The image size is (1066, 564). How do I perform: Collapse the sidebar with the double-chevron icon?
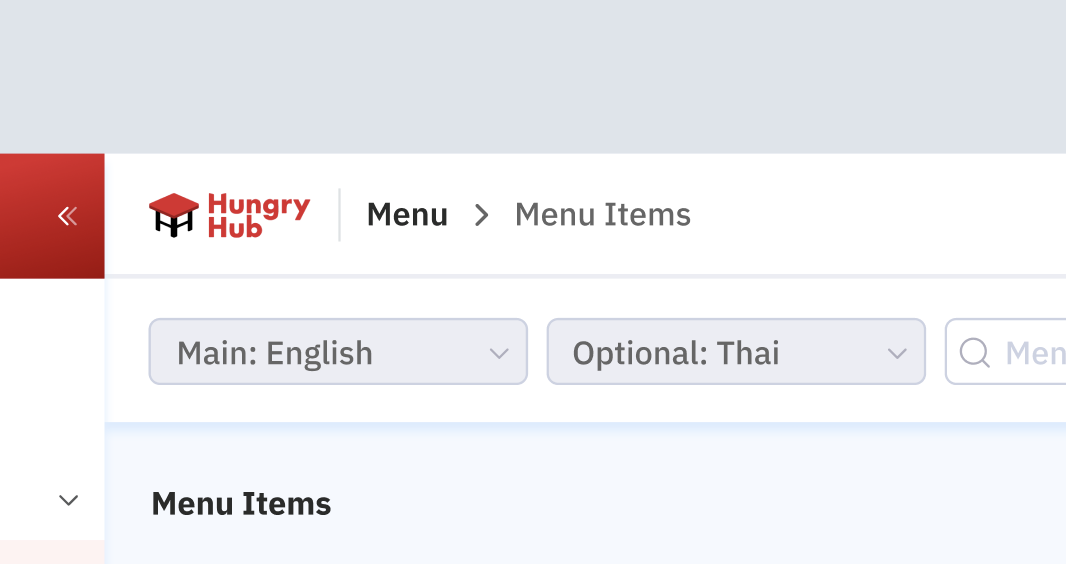coord(67,216)
